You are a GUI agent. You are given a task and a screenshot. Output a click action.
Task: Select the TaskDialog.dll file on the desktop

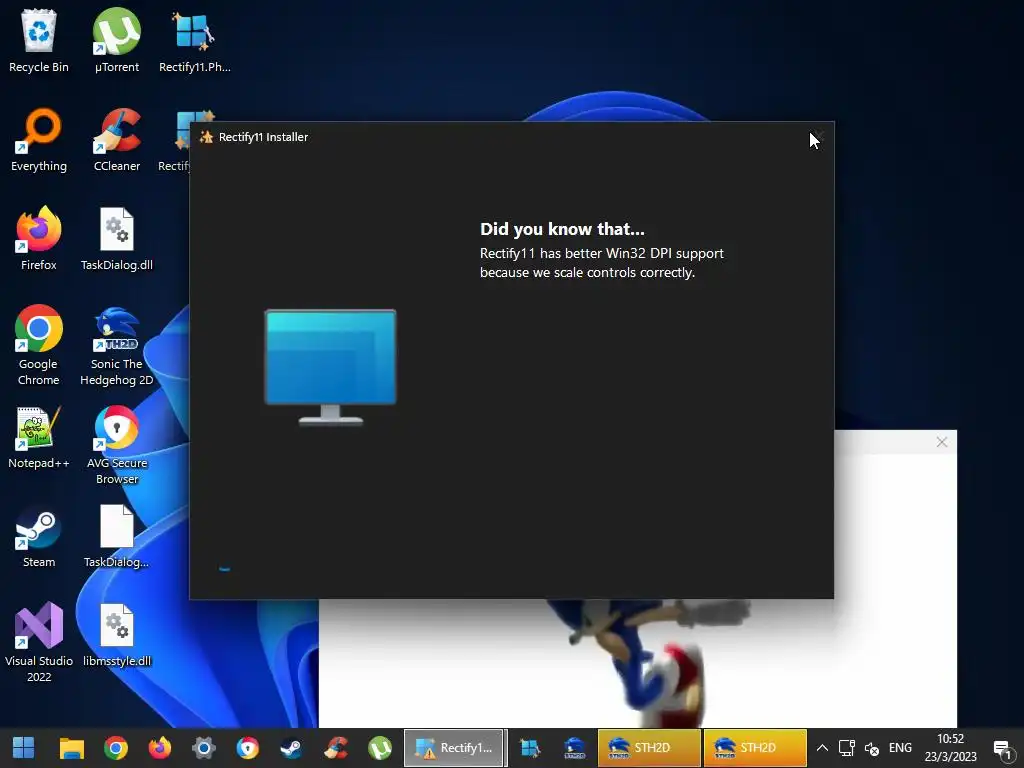[x=116, y=238]
